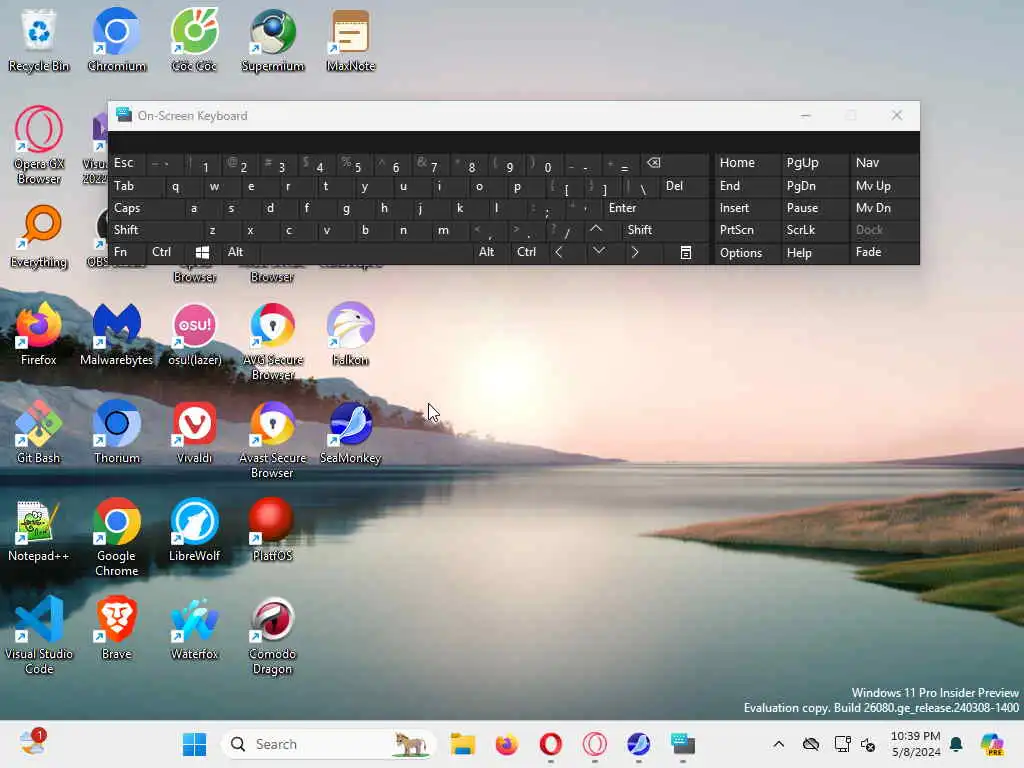Click the taskbar Search box
Image resolution: width=1024 pixels, height=768 pixels.
[x=328, y=744]
